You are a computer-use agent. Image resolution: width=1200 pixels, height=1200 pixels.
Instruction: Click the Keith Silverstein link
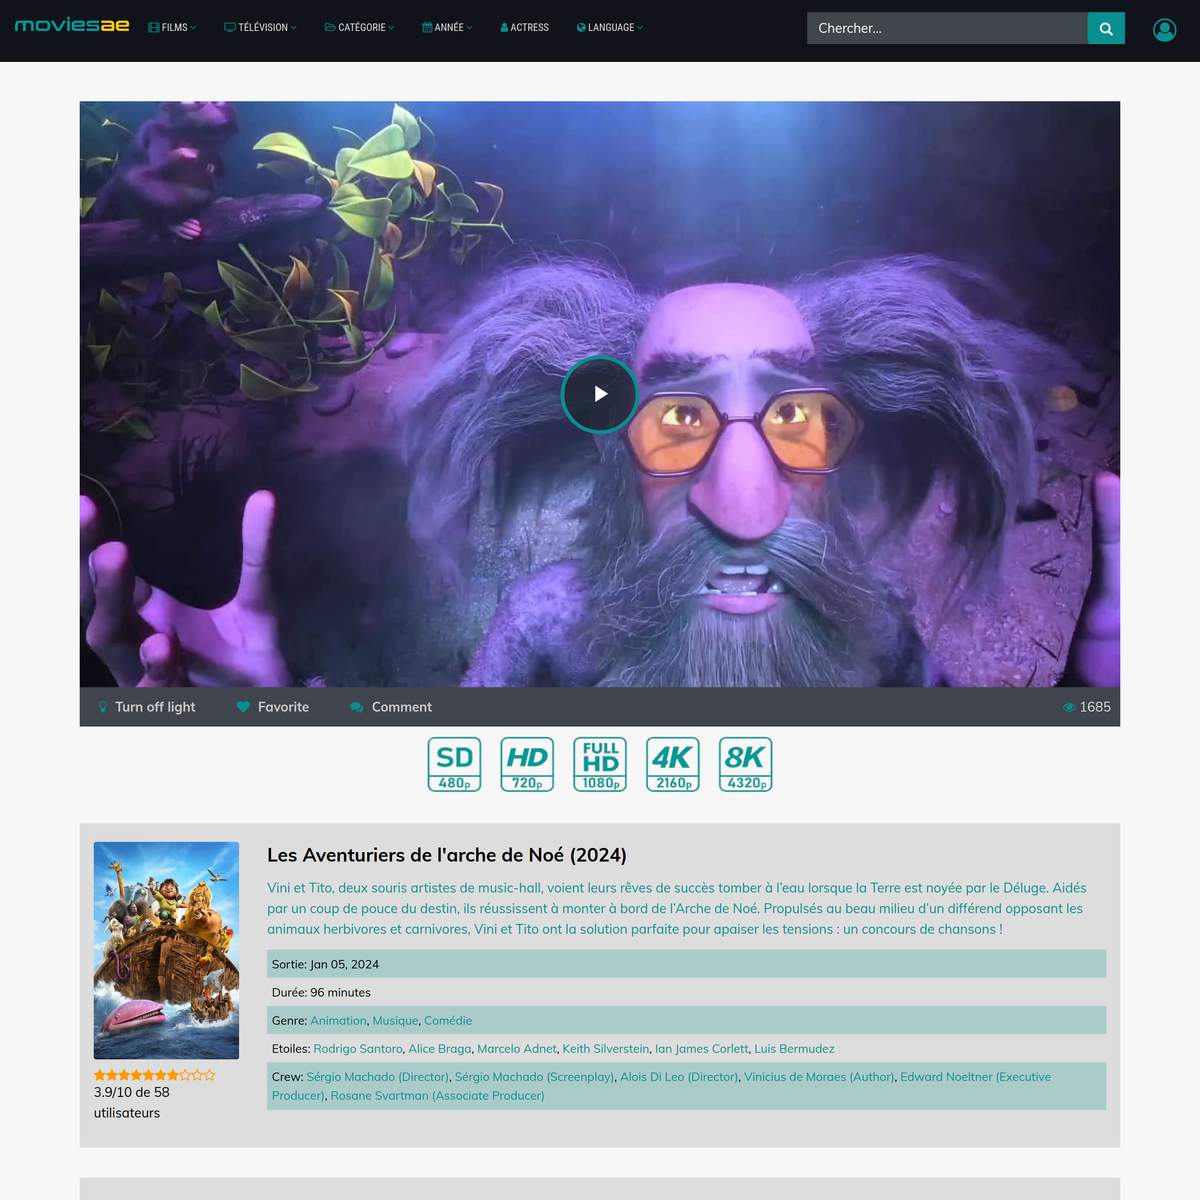coord(606,1049)
